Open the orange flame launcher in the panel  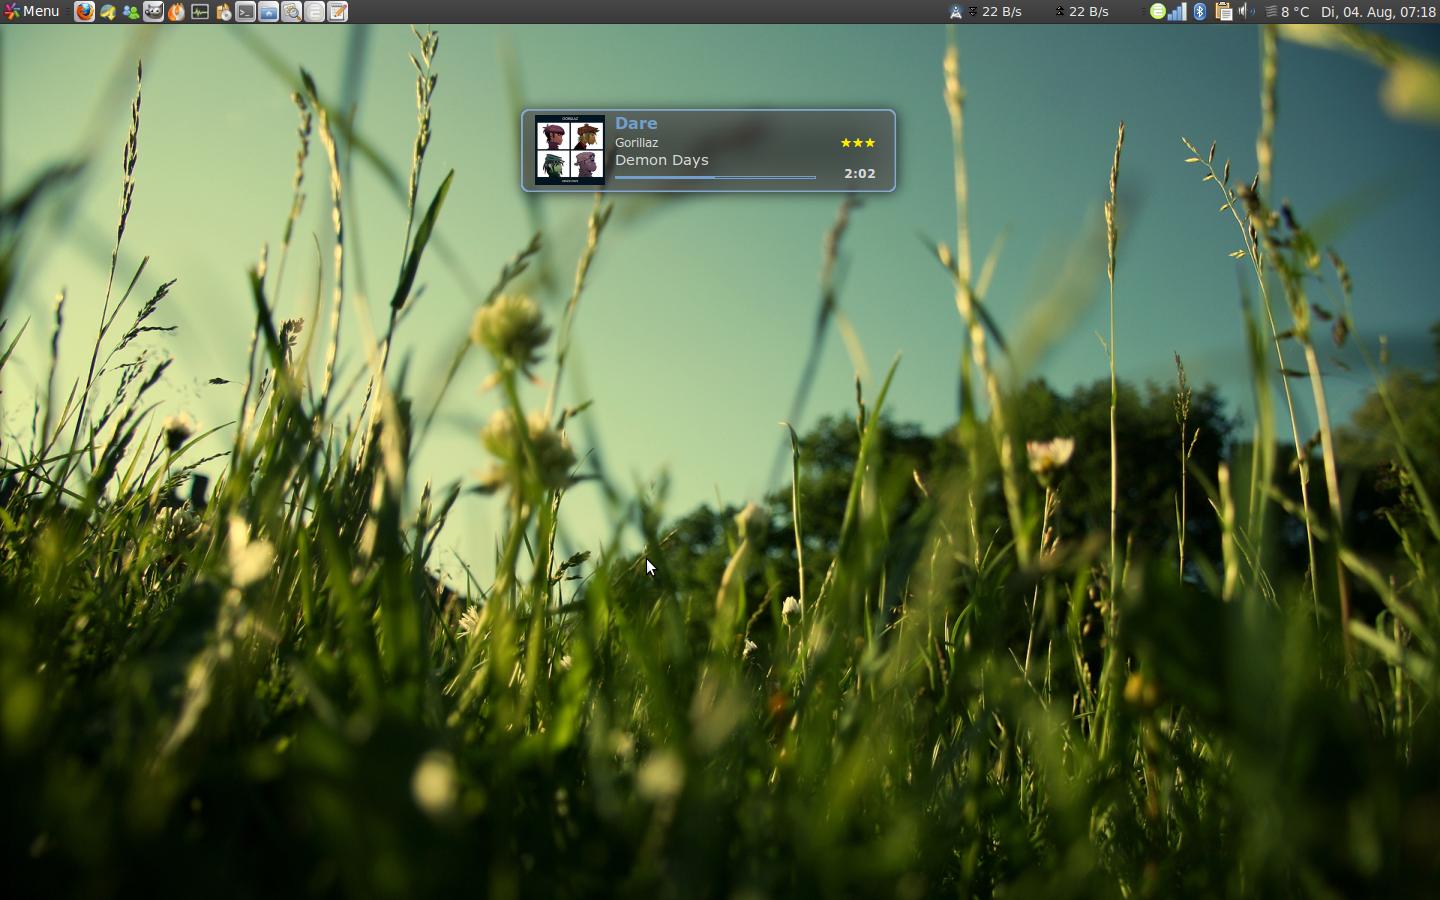tap(176, 12)
